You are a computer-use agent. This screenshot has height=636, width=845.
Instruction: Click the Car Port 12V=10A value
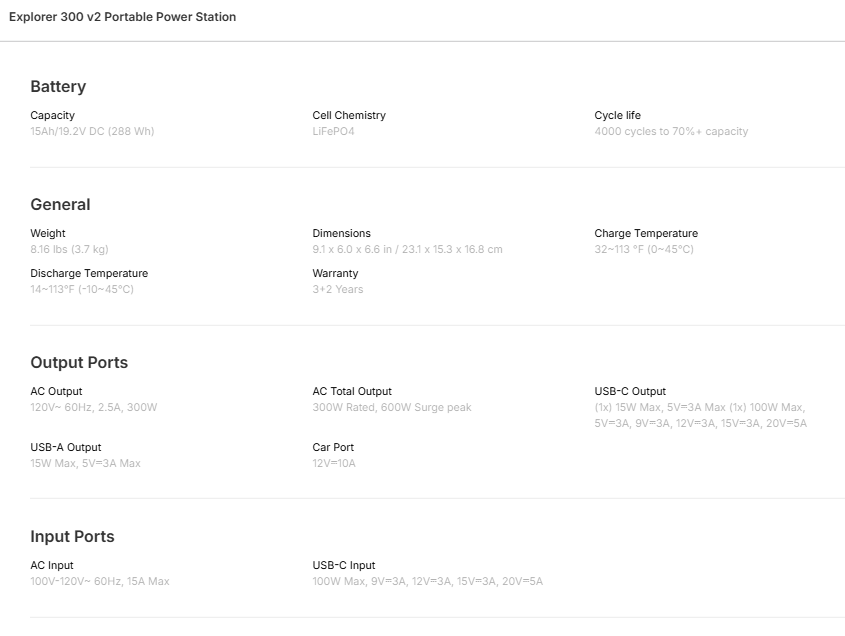click(x=333, y=463)
